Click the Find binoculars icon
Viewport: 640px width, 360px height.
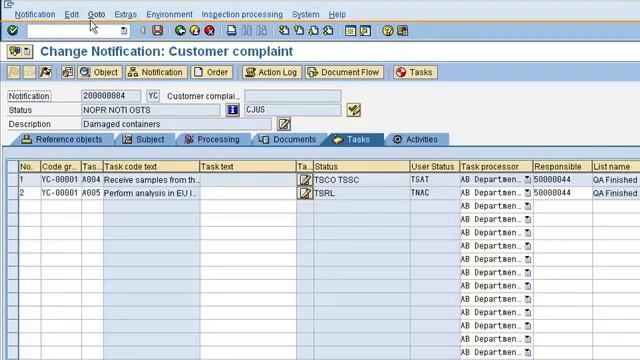click(247, 31)
